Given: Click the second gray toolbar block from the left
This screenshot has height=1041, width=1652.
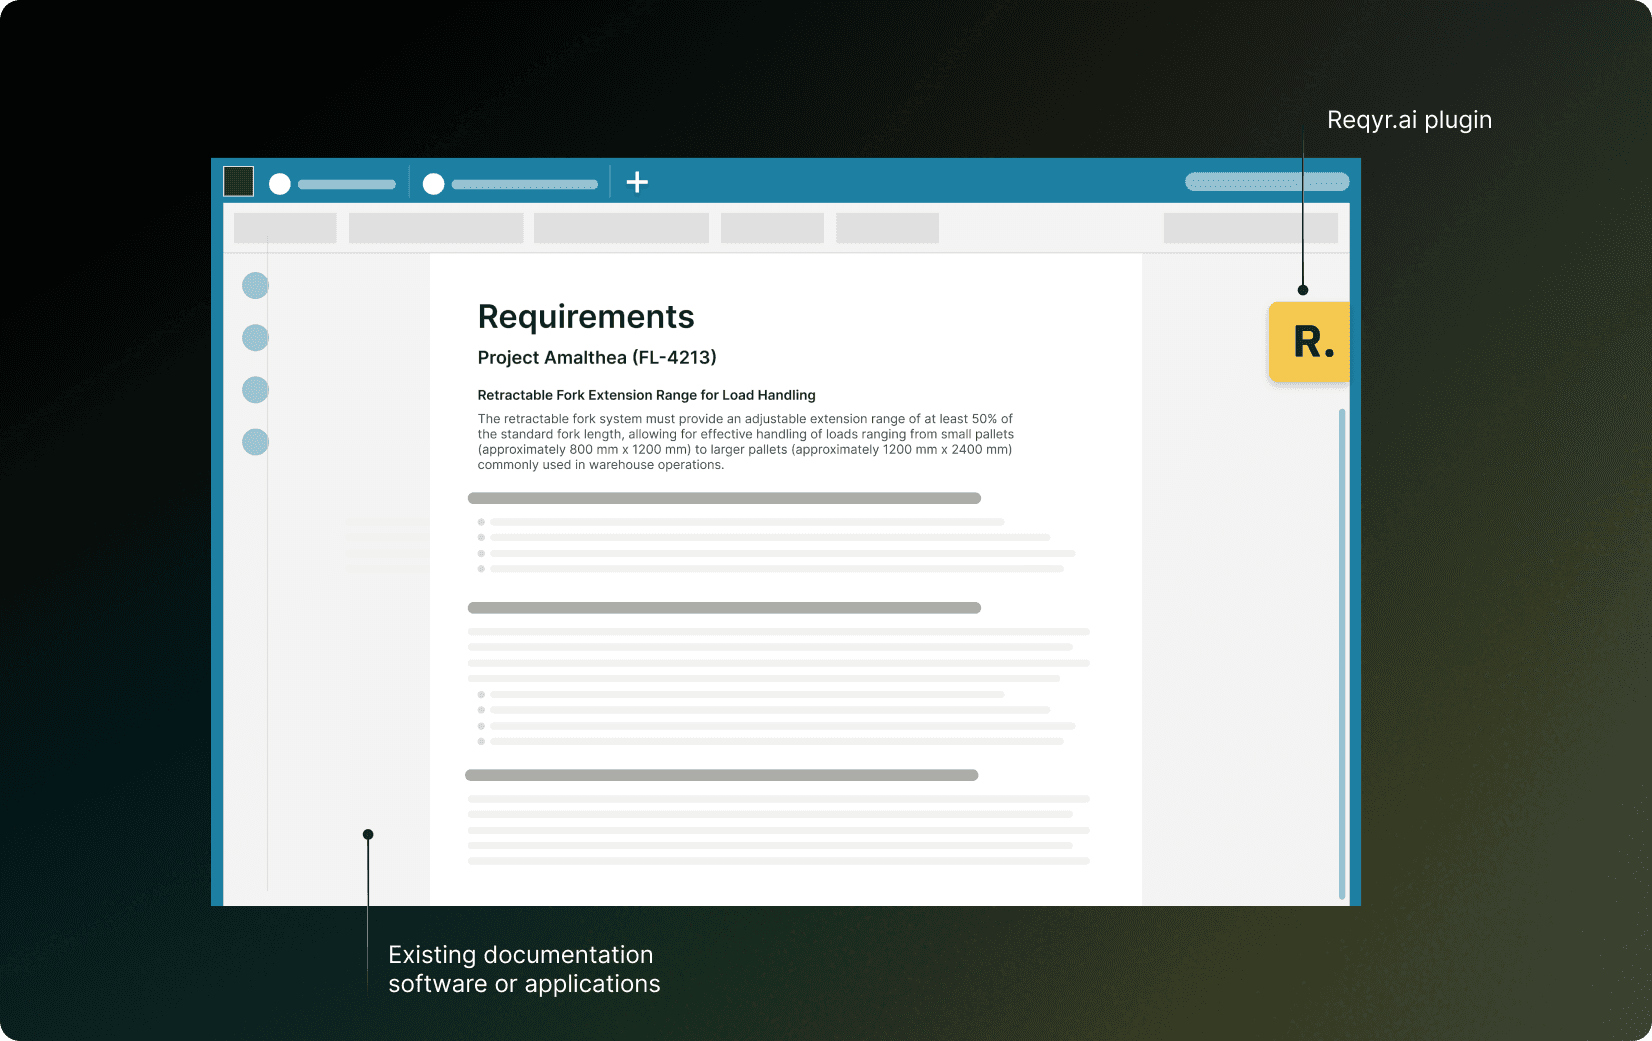Looking at the screenshot, I should tap(436, 228).
